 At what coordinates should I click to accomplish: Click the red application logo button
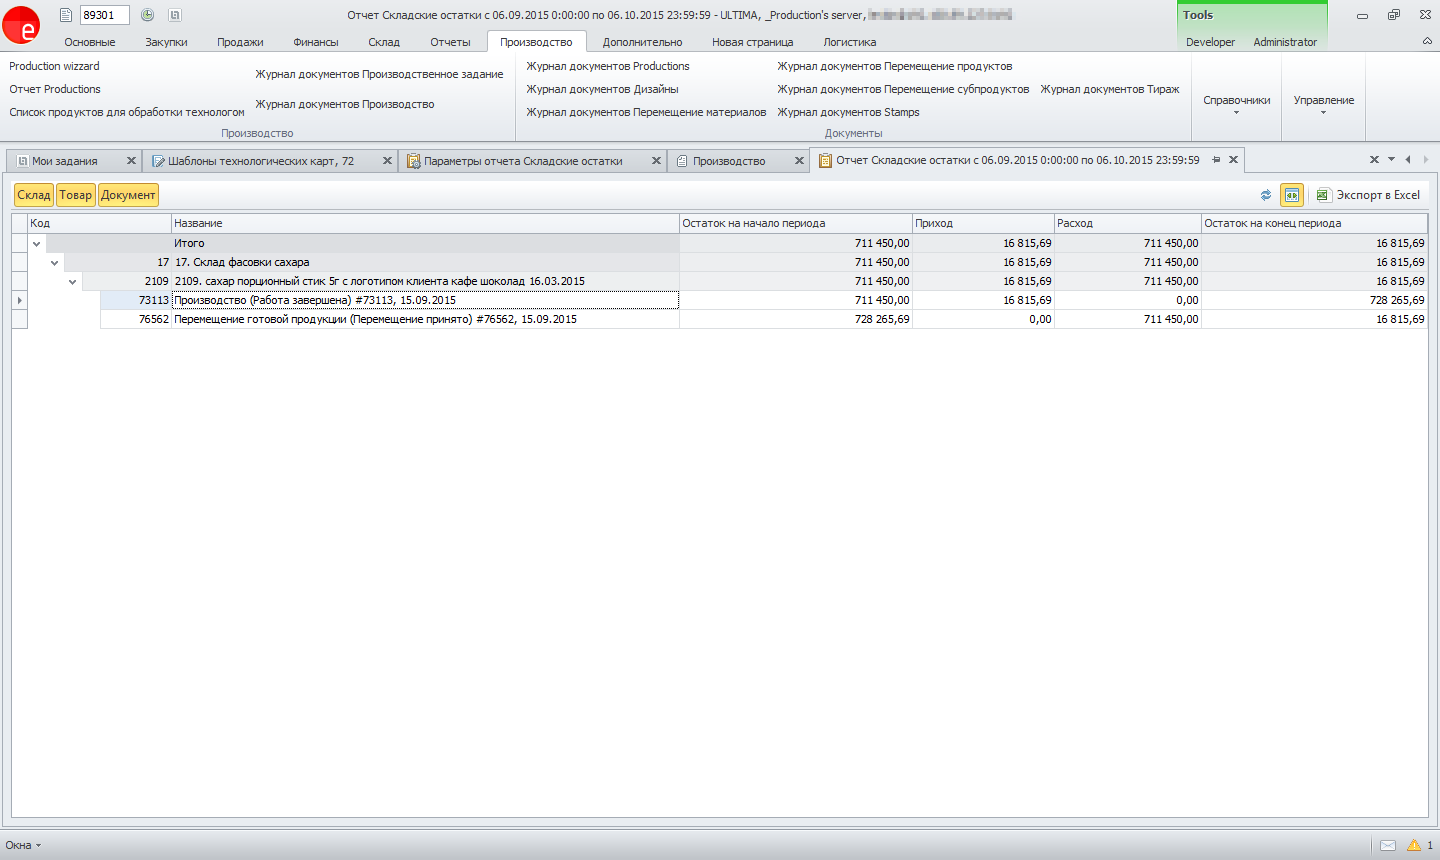click(21, 25)
